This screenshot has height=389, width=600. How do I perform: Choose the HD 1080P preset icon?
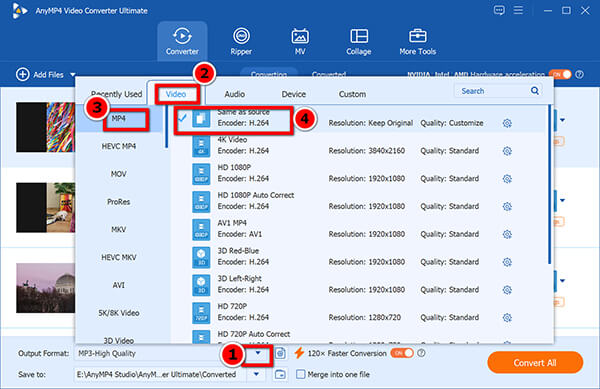coord(201,174)
